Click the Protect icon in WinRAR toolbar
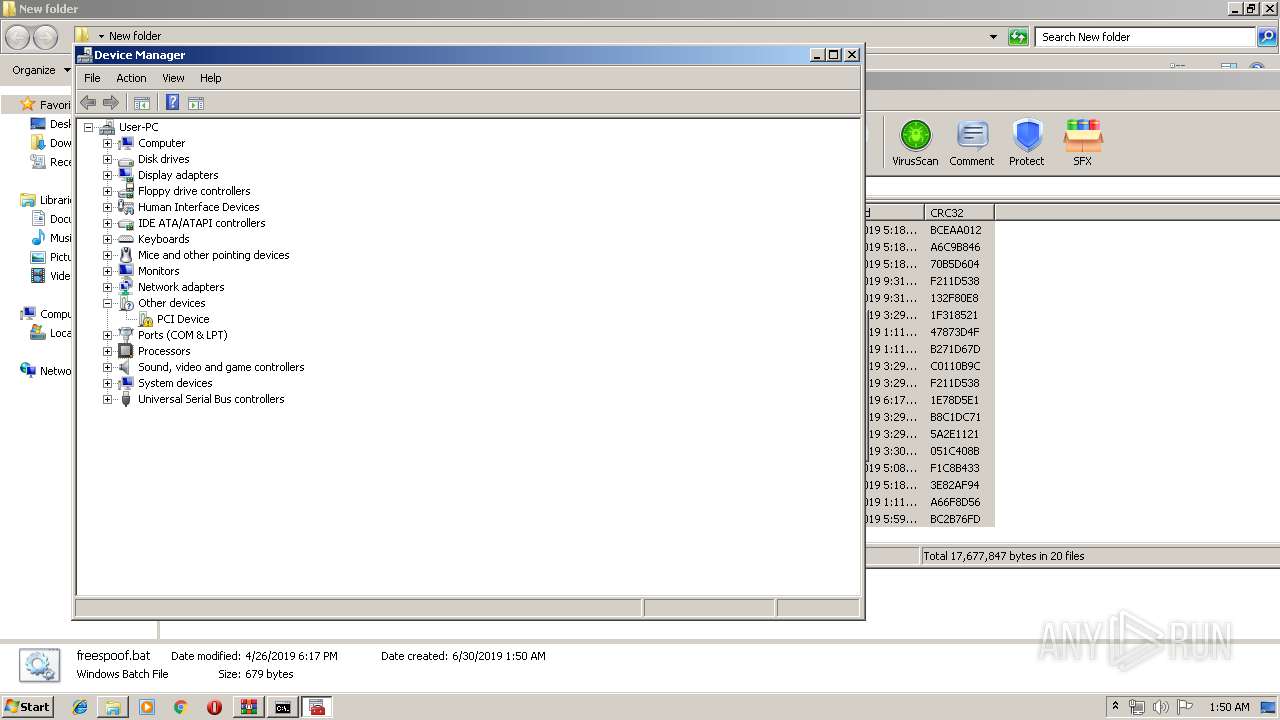Screen dimensions: 1280x720 click(1027, 142)
